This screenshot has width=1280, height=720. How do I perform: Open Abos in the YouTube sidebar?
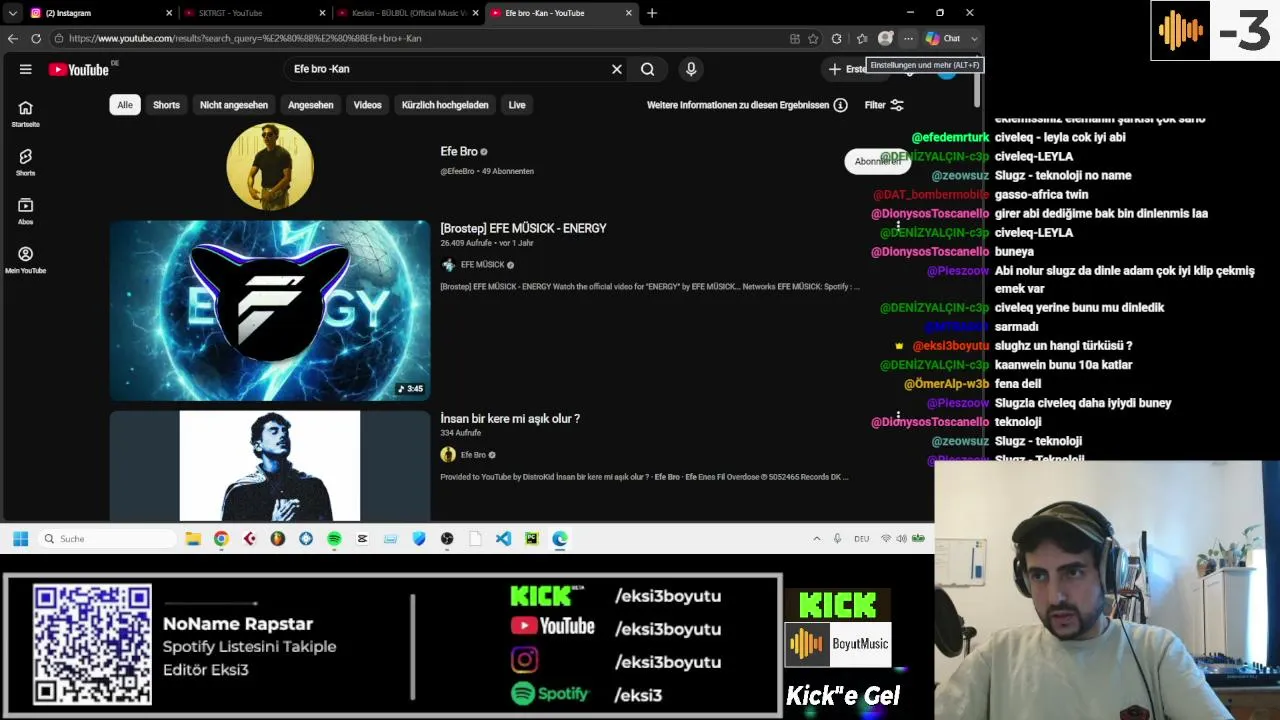coord(26,210)
